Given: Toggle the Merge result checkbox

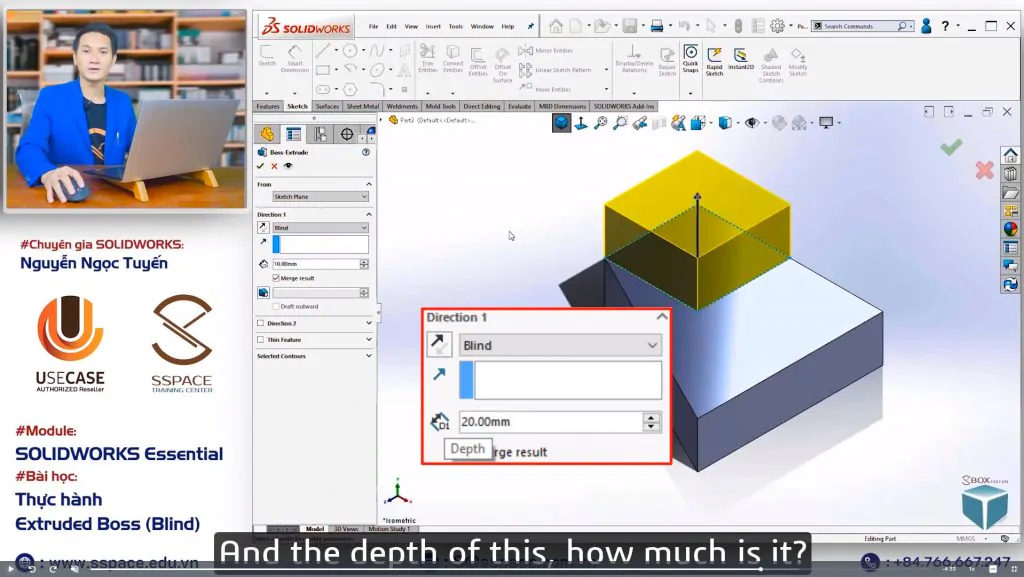Looking at the screenshot, I should click(276, 278).
